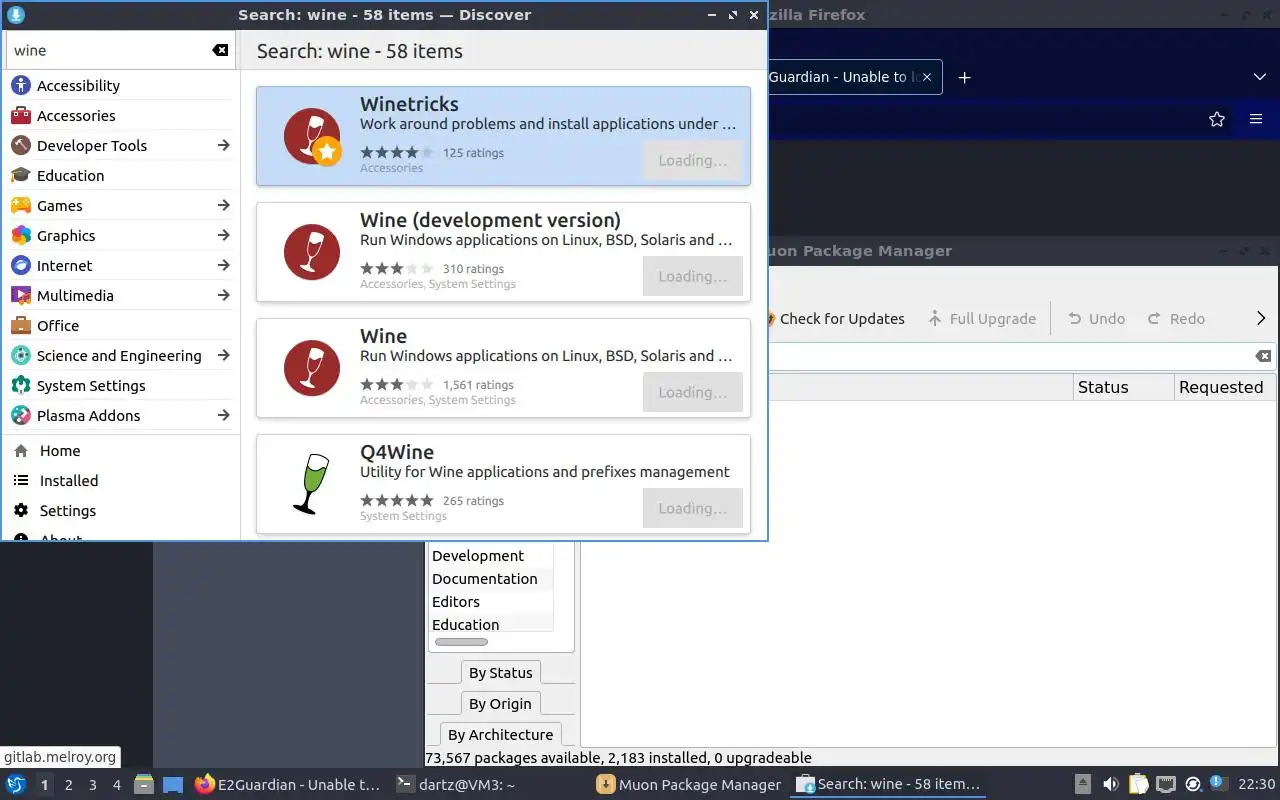Open the volume control tray icon
Viewport: 1280px width, 800px height.
tap(1110, 784)
